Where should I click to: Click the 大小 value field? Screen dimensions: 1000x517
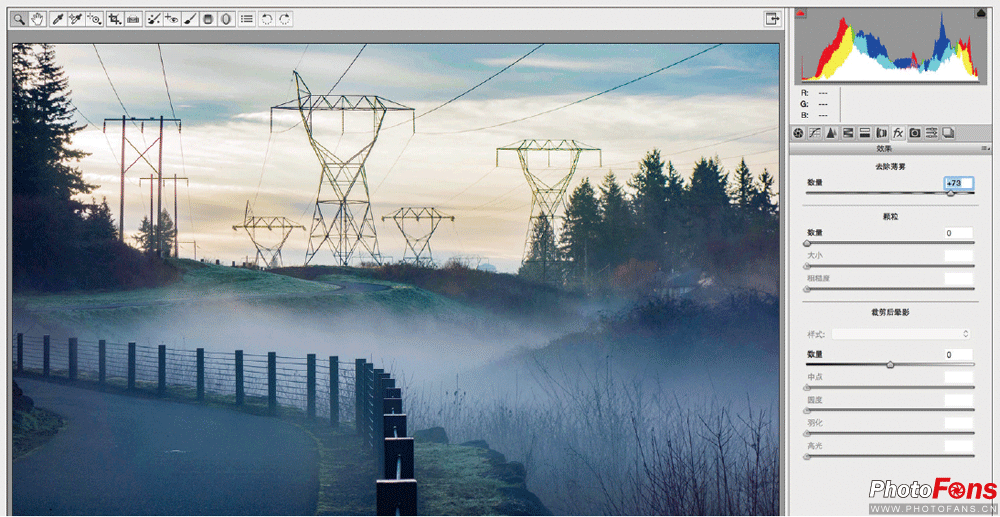959,256
